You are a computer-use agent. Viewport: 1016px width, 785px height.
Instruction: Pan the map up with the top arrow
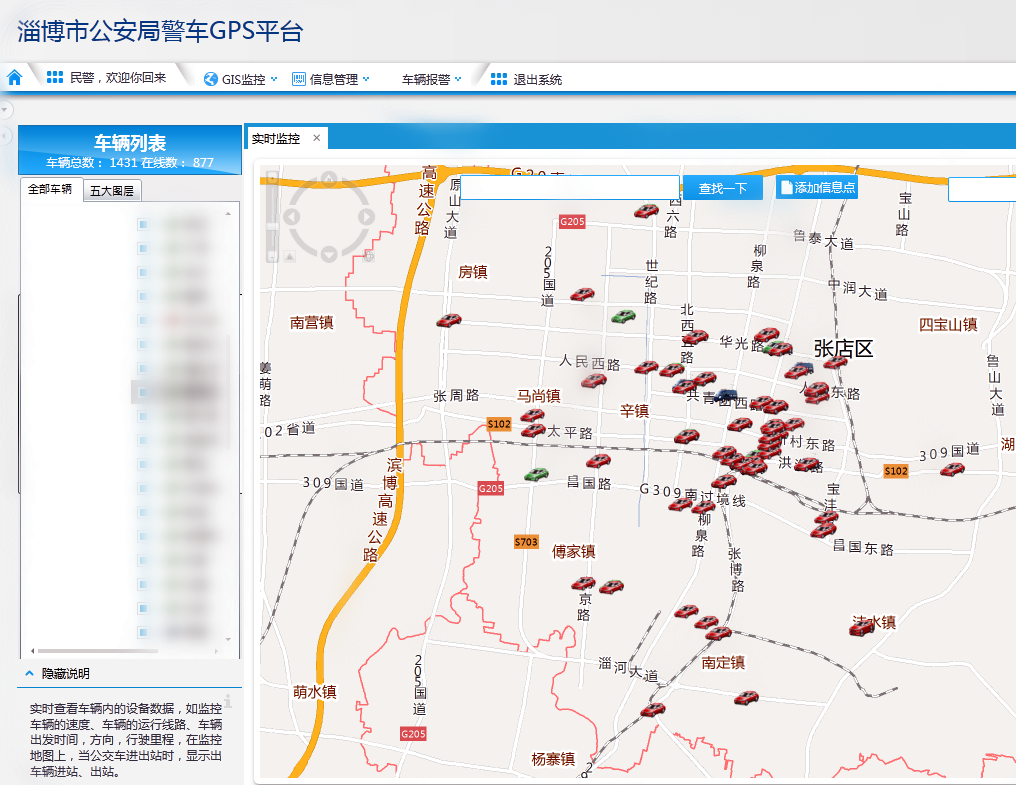click(329, 181)
